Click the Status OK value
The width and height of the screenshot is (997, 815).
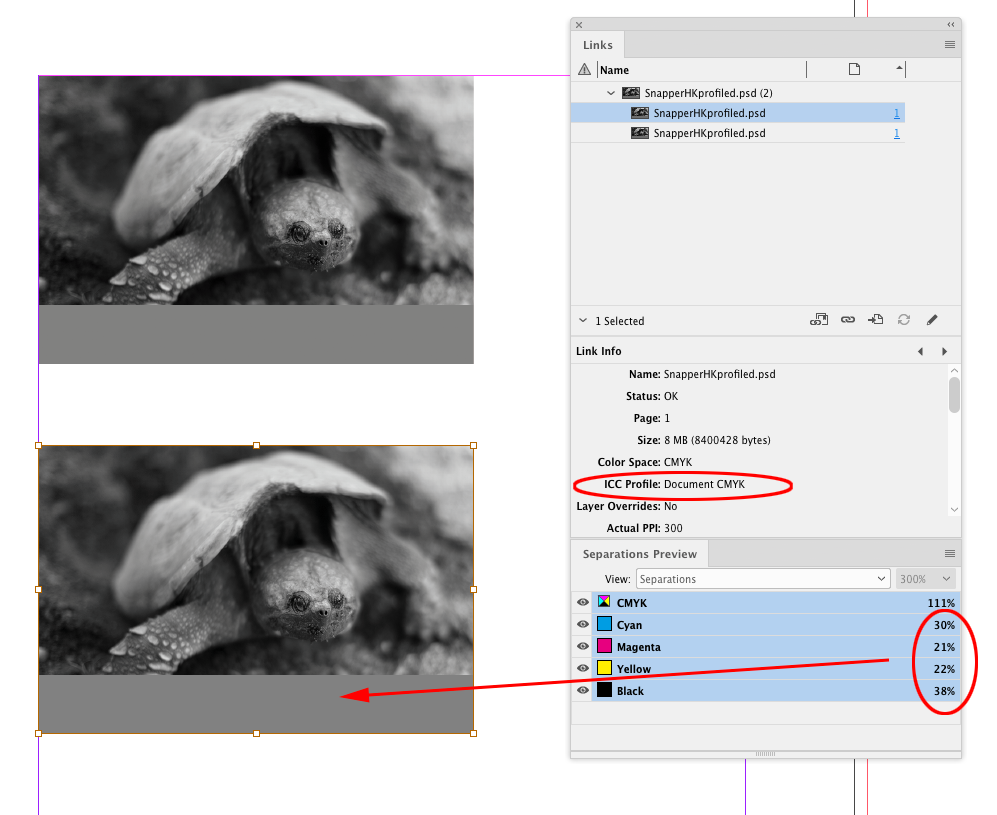pos(671,396)
